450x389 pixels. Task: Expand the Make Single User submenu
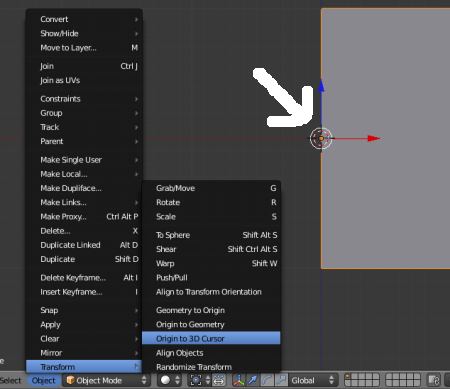tap(84, 160)
